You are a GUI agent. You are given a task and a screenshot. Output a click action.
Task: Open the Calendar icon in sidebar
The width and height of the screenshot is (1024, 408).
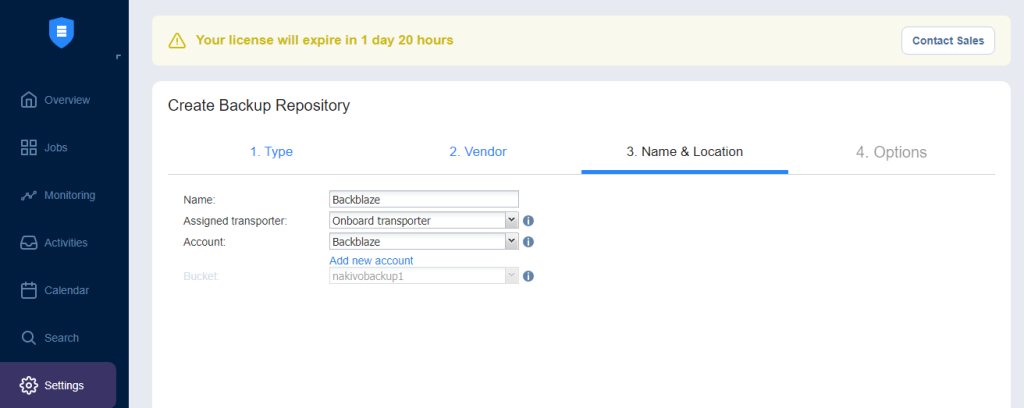pos(29,290)
